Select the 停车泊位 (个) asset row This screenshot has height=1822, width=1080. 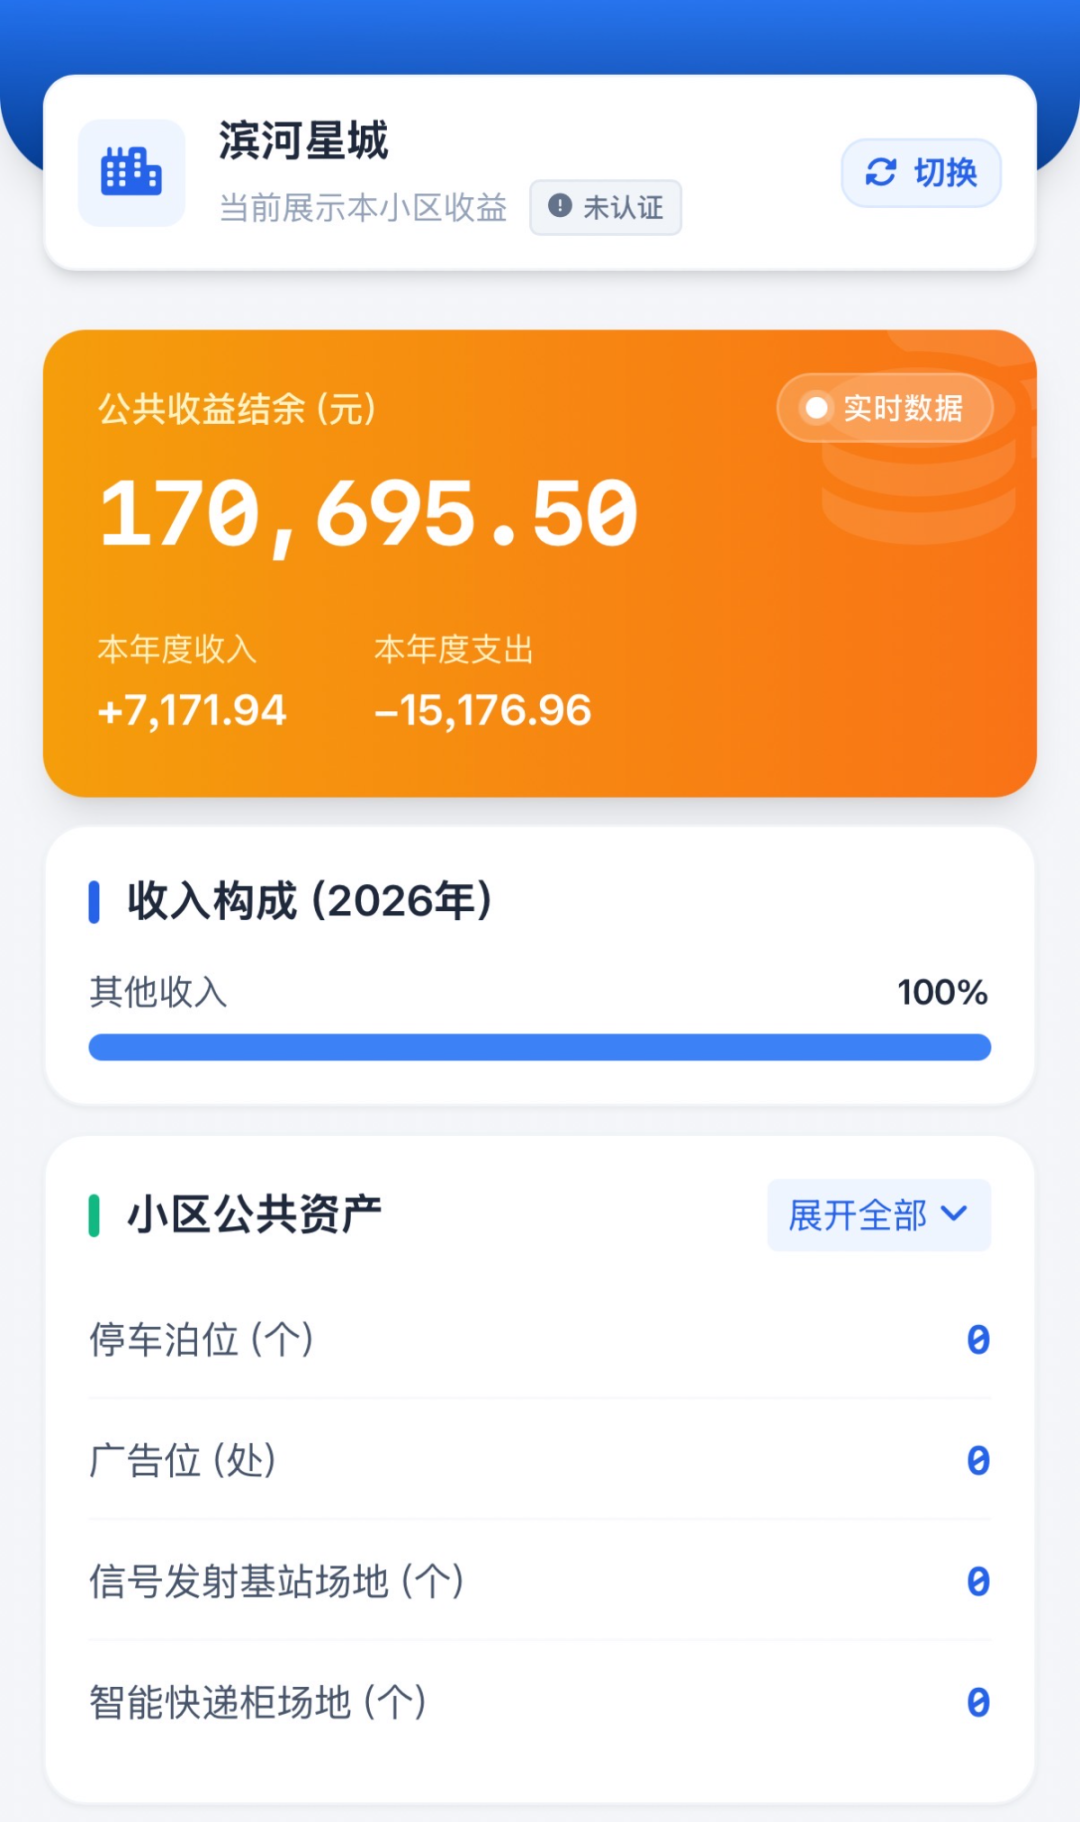540,1340
